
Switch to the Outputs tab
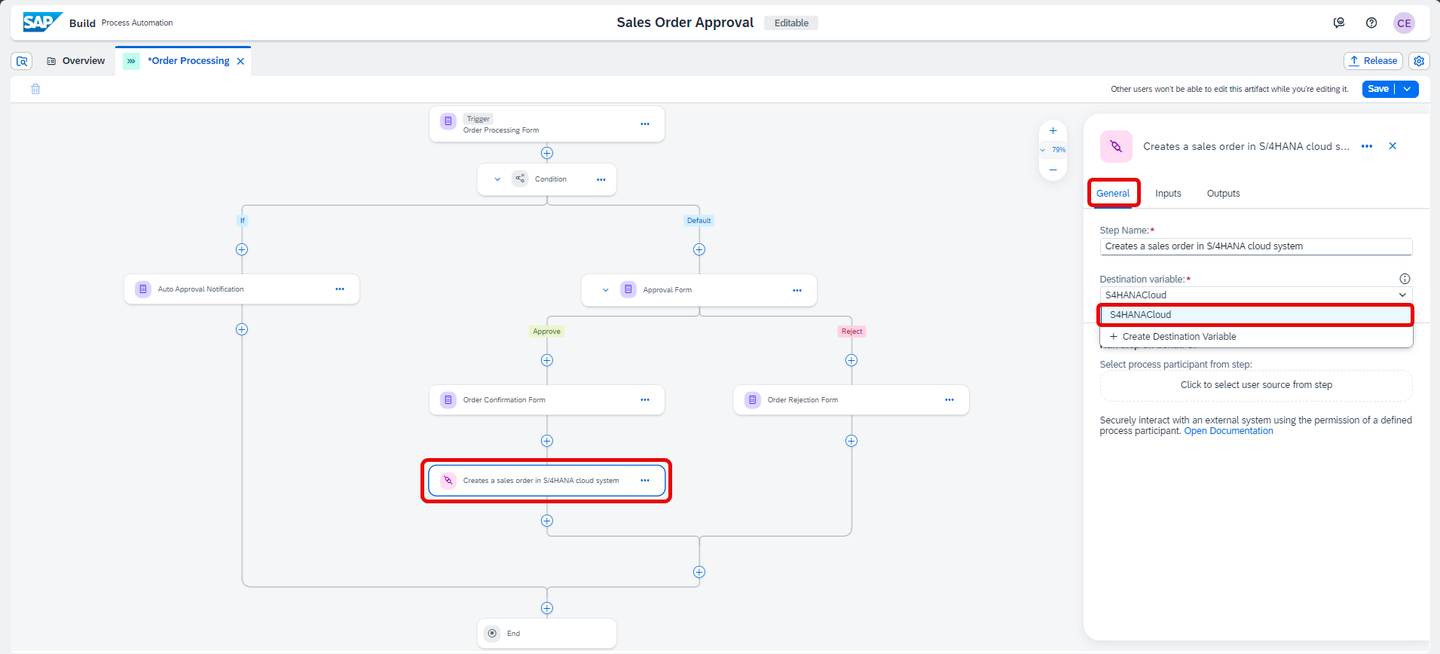point(1223,193)
